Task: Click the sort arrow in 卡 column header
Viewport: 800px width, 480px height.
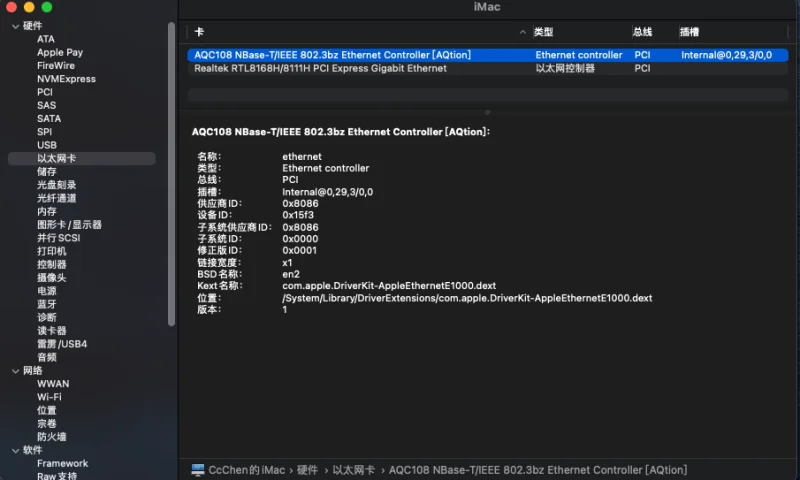Action: (523, 32)
